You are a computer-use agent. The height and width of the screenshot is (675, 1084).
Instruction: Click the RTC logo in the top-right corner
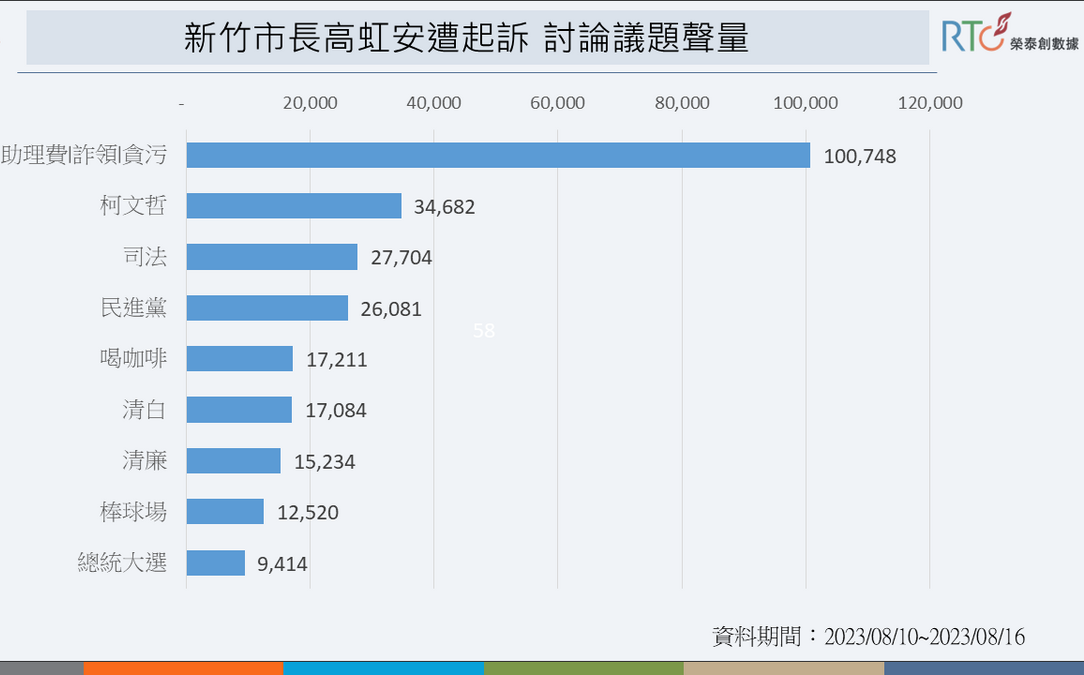click(1009, 36)
